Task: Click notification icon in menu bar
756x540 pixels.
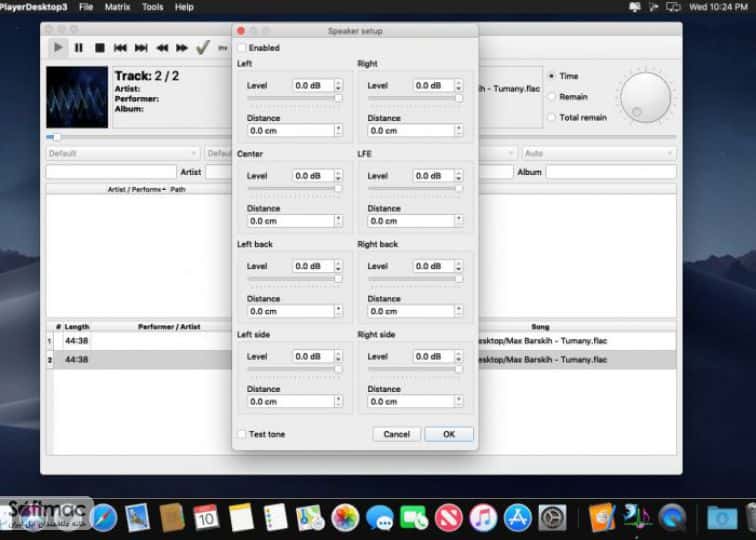Action: click(x=635, y=7)
